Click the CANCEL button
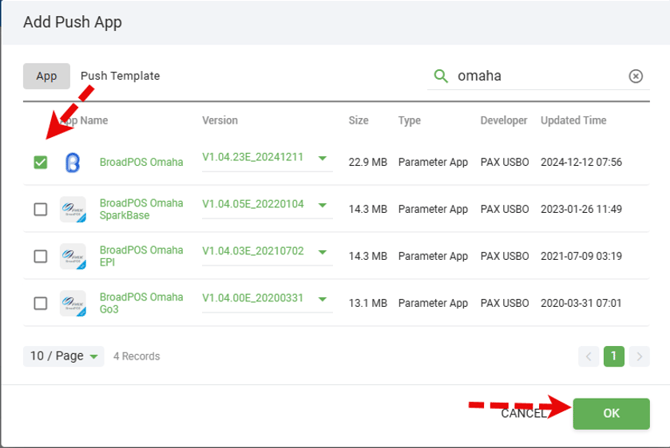This screenshot has height=448, width=670. pyautogui.click(x=523, y=413)
